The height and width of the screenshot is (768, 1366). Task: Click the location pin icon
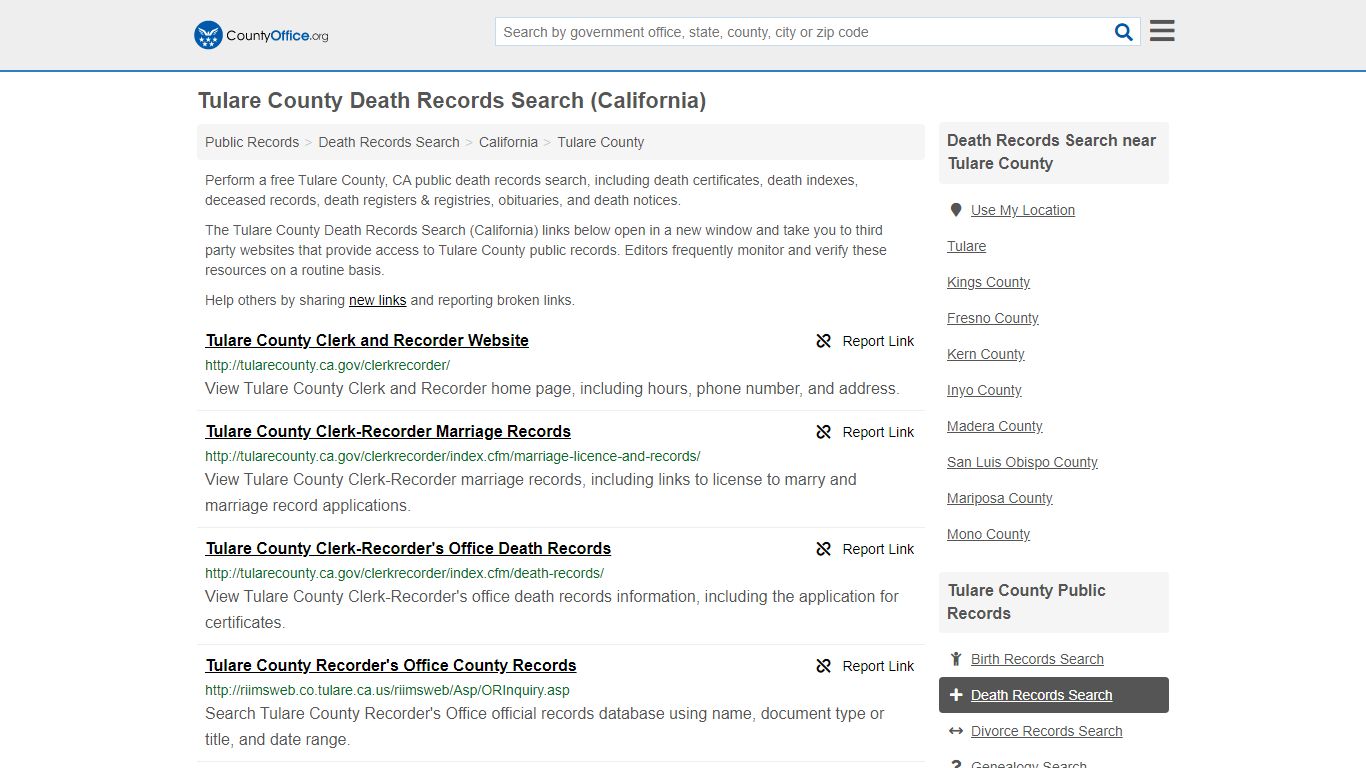coord(956,210)
